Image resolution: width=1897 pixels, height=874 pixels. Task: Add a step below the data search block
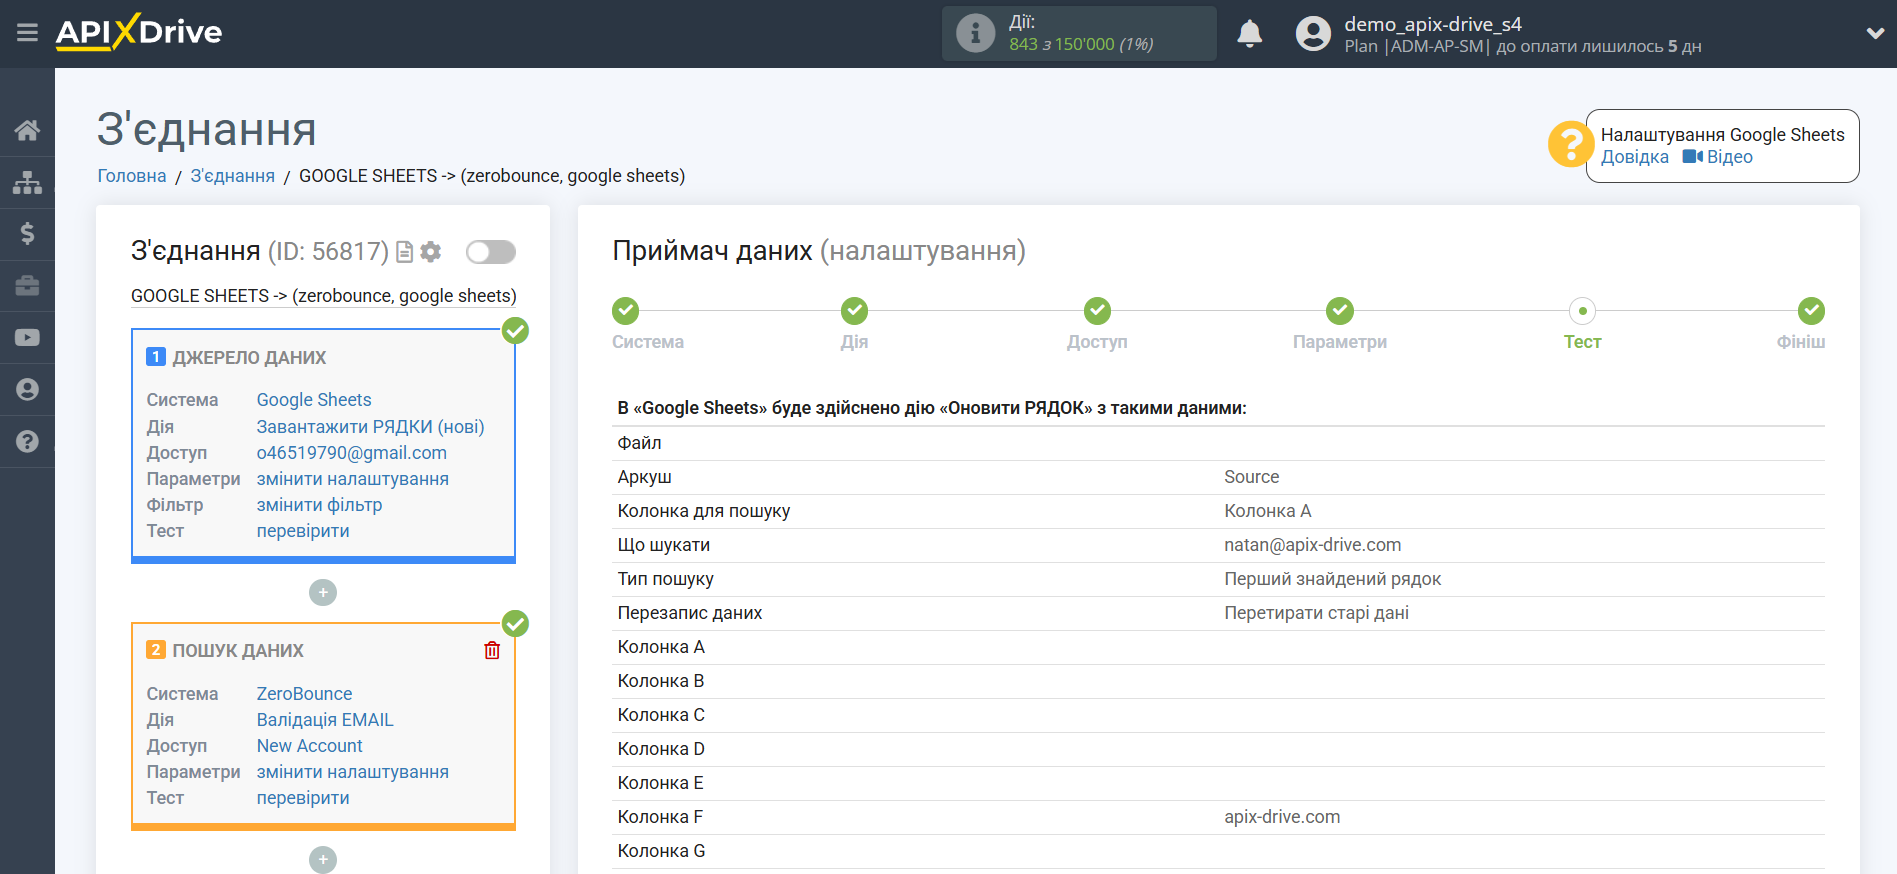click(x=322, y=860)
